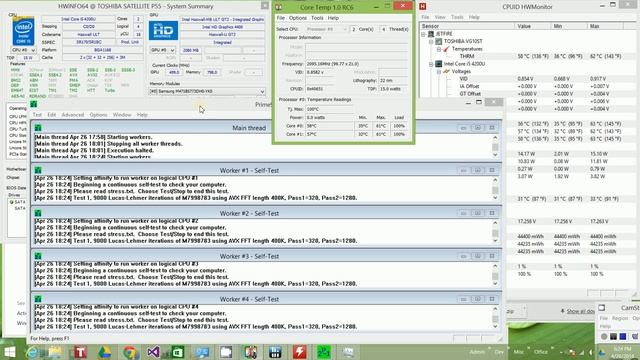640x360 pixels.
Task: Select the IA Offset row in HWMonitor
Action: click(x=529, y=86)
